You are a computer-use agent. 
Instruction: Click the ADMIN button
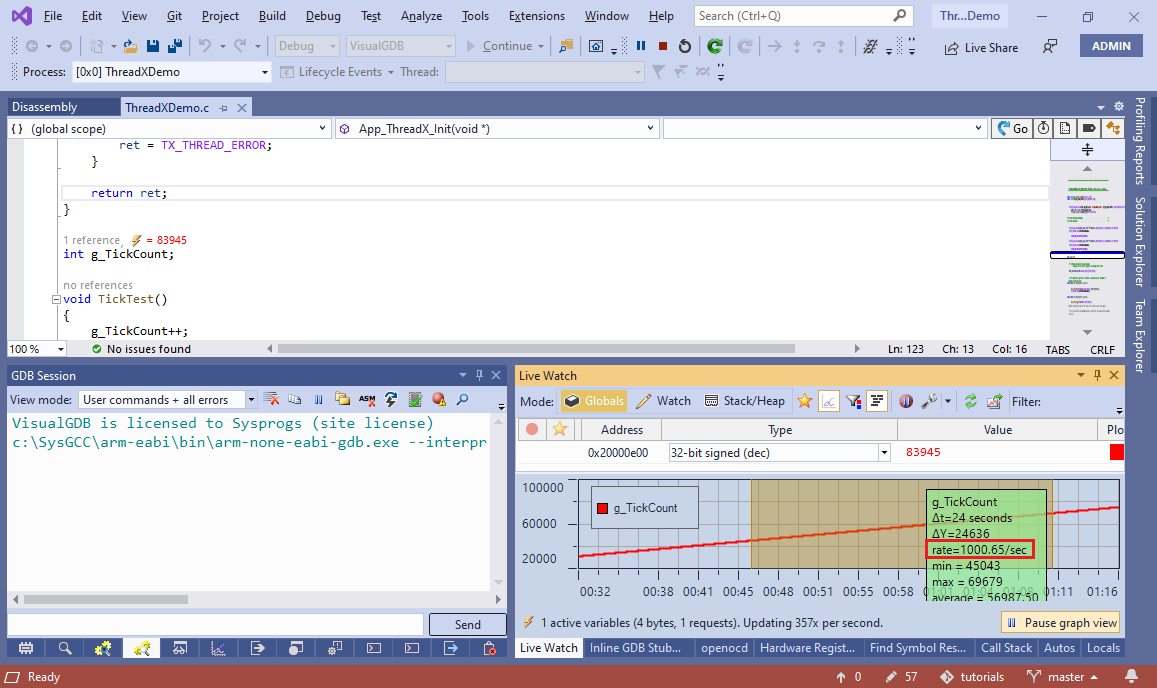tap(1111, 46)
